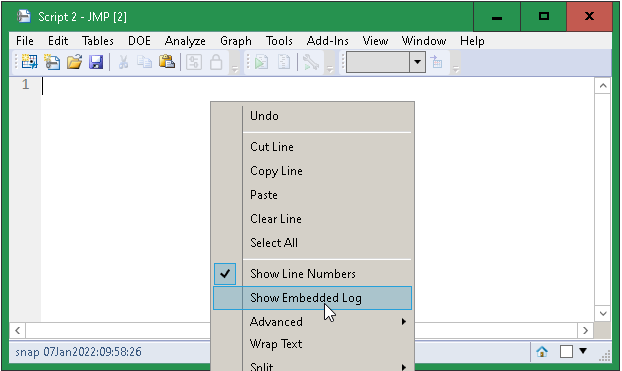Select Paste in context menu
Viewport: 622px width, 371px height.
pos(313,195)
